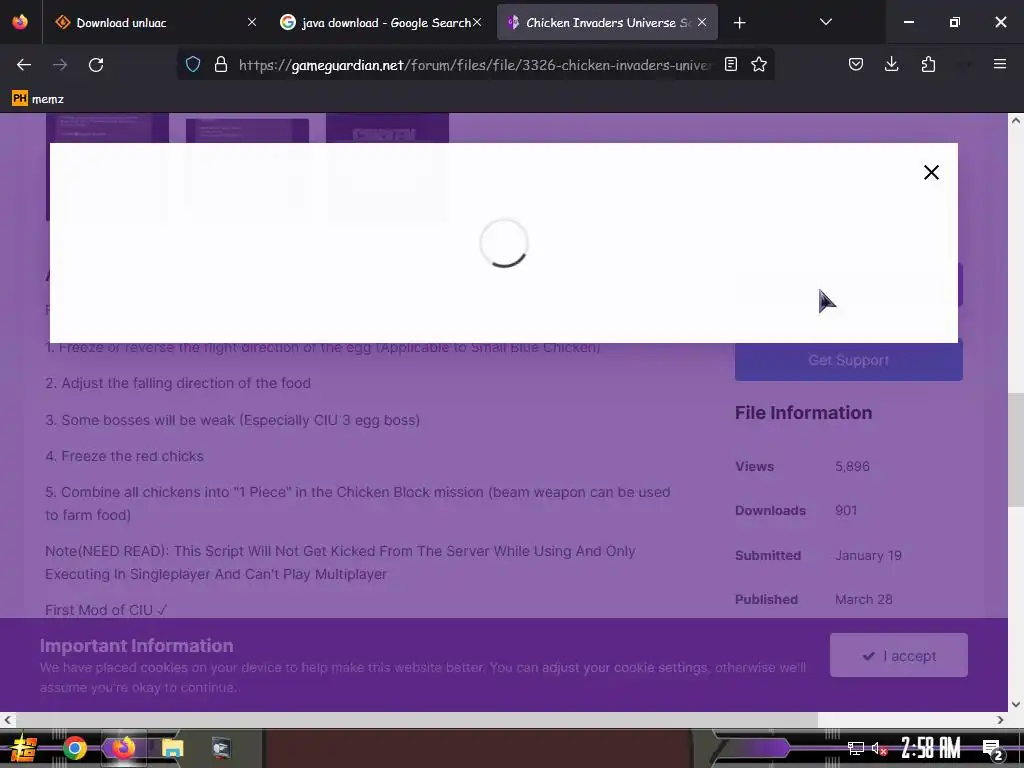Viewport: 1024px width, 768px height.
Task: Click the horizontal scrollbar thumb
Action: click(417, 720)
